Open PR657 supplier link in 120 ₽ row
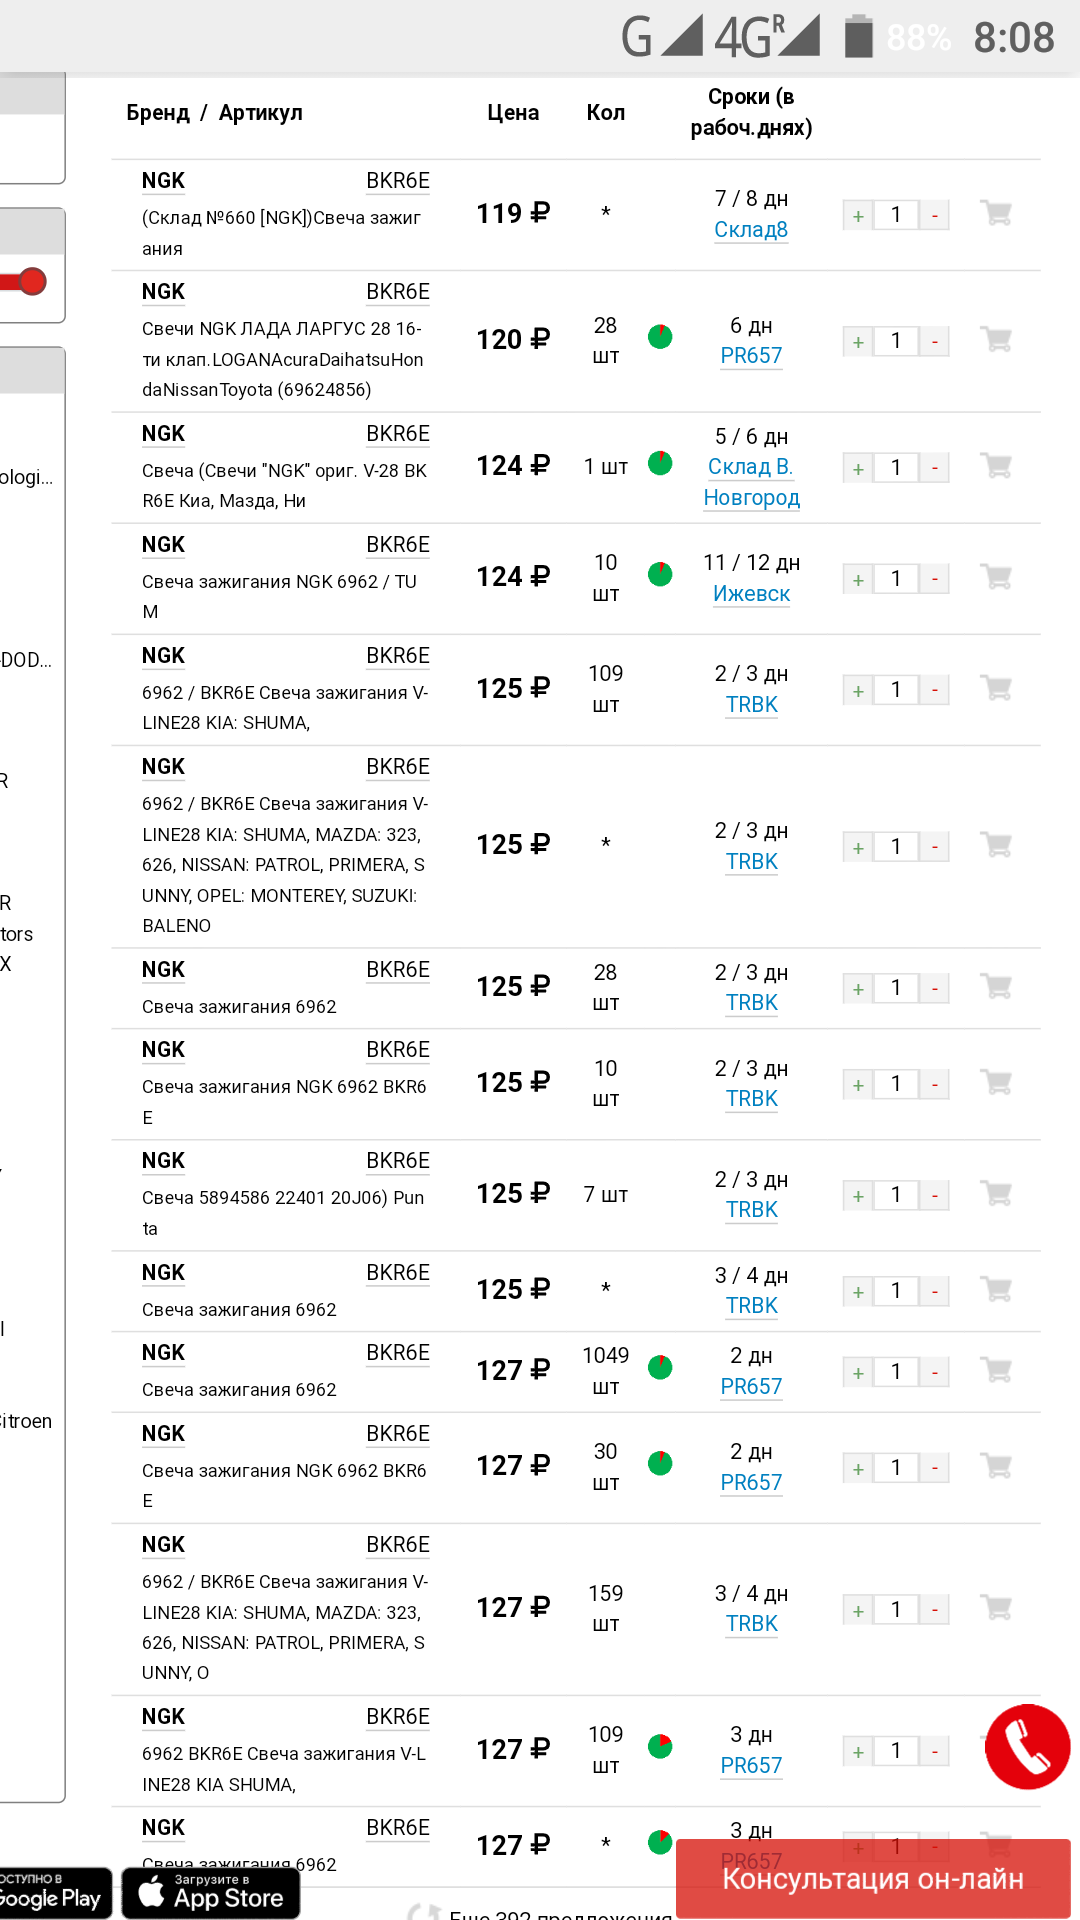 (x=751, y=356)
